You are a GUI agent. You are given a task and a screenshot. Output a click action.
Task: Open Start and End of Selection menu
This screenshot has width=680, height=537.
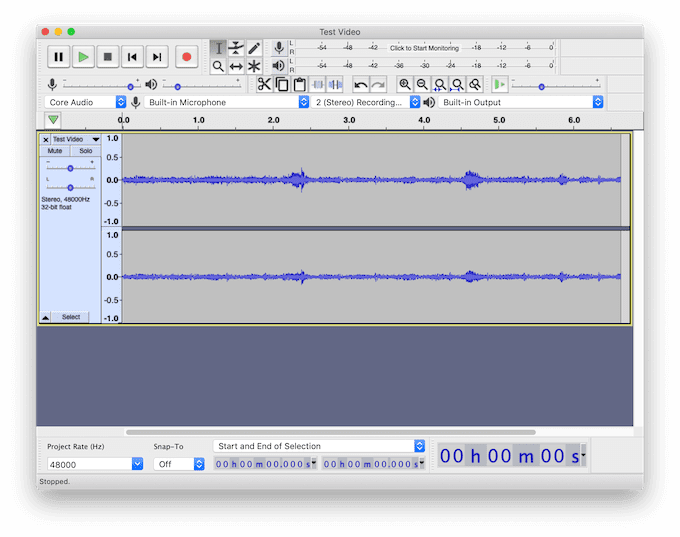[x=319, y=446]
